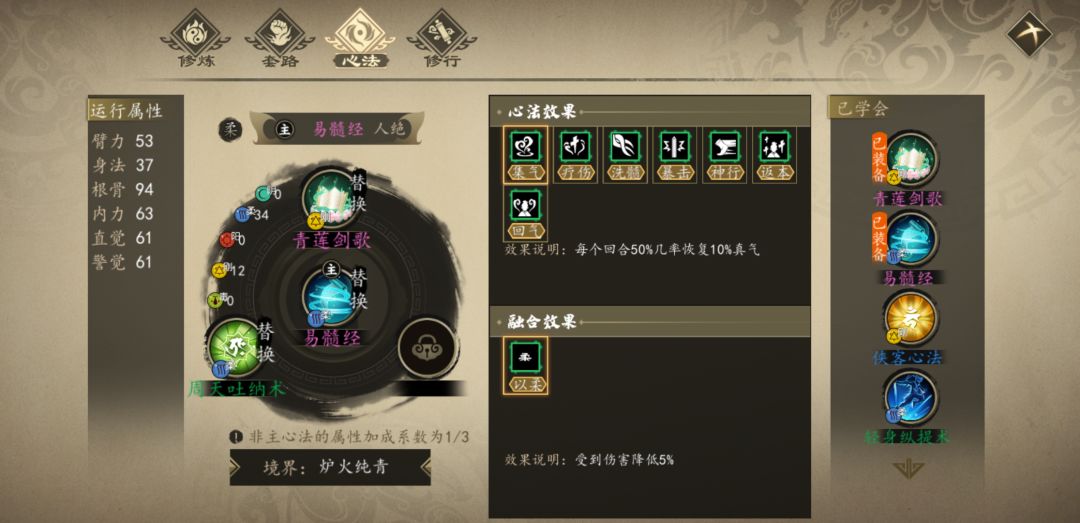Select the 回气 effect icon

(x=526, y=212)
